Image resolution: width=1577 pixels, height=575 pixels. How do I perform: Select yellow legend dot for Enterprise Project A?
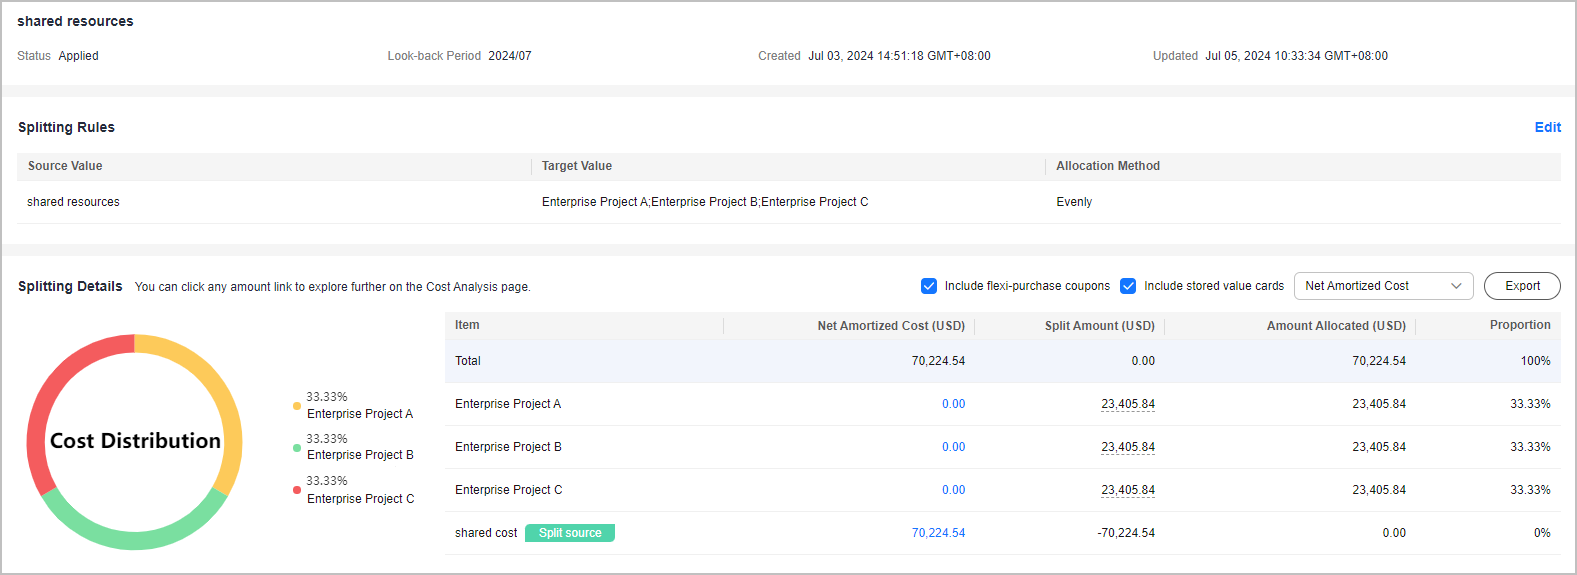click(297, 406)
